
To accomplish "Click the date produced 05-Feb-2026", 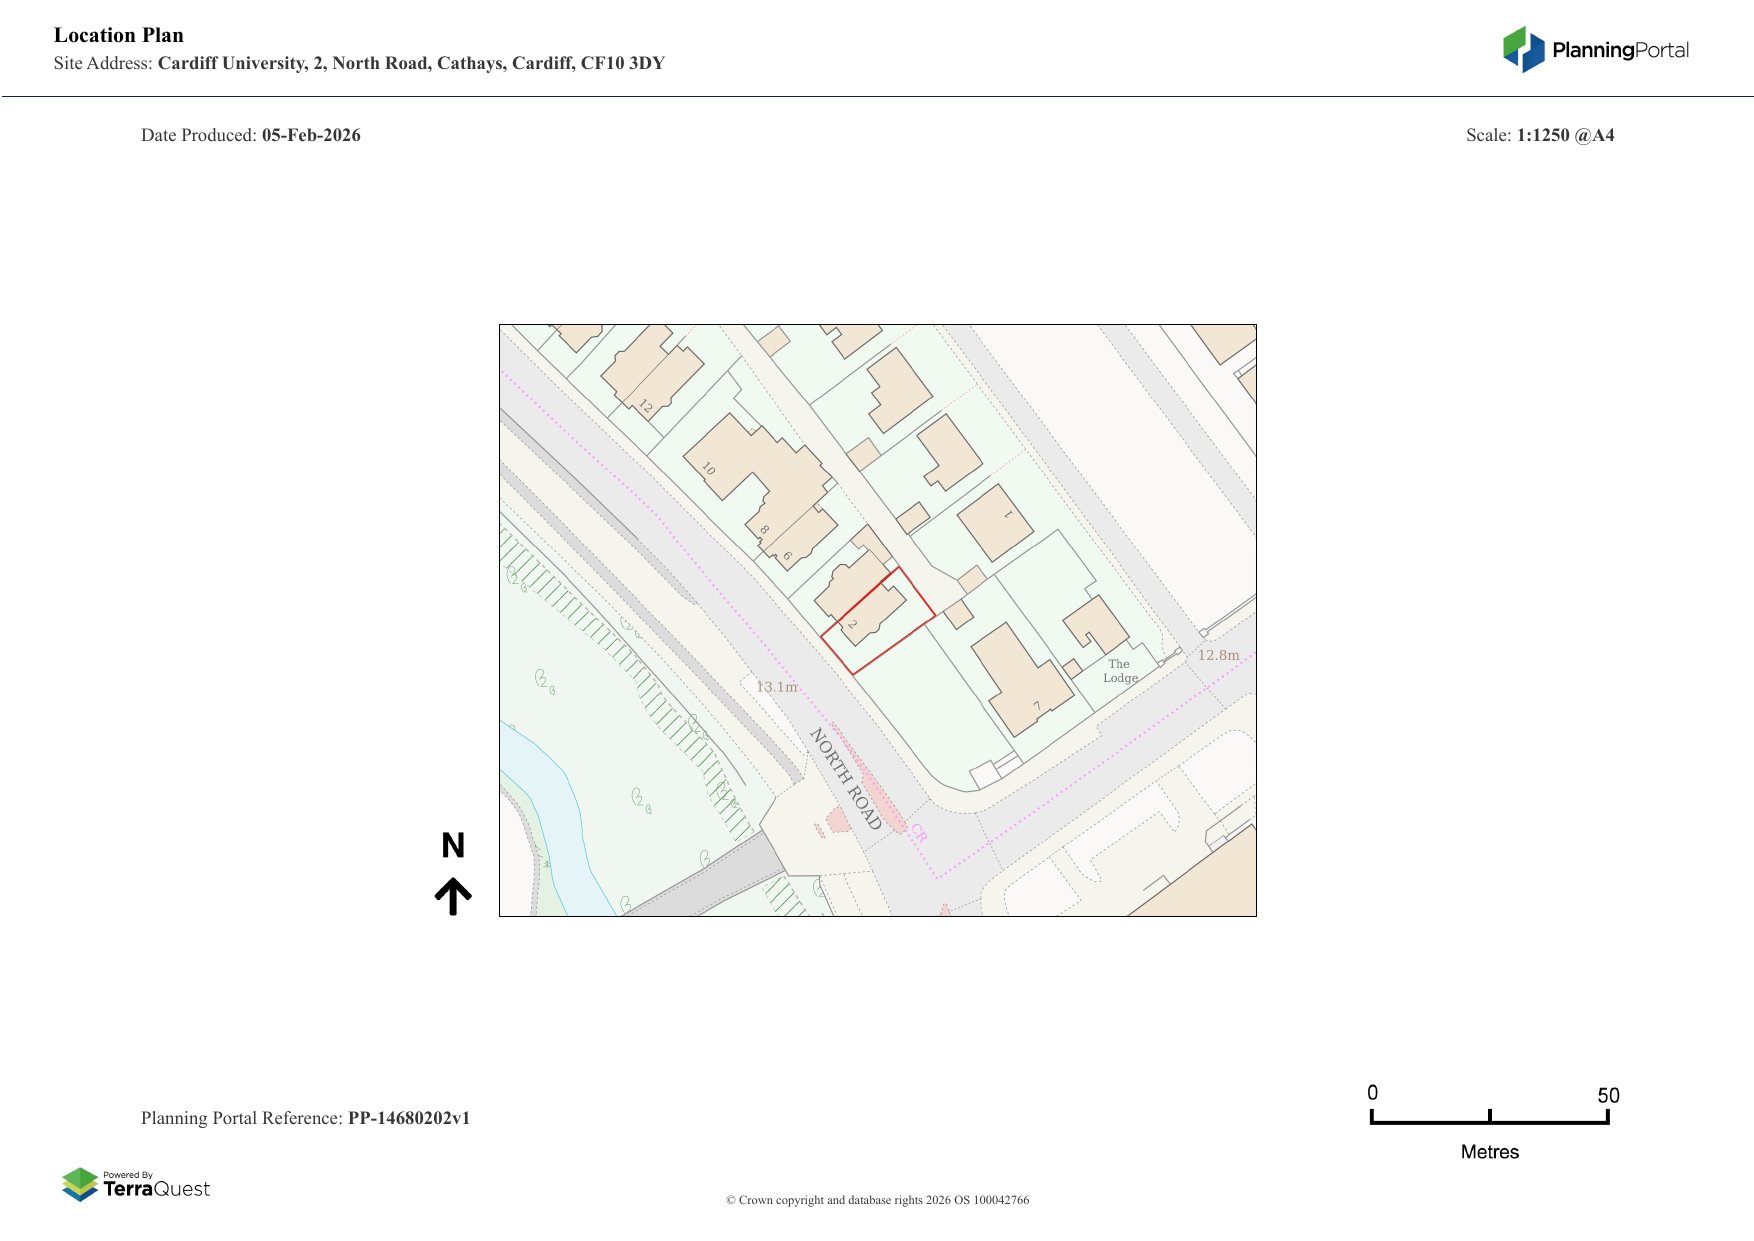I will (311, 135).
